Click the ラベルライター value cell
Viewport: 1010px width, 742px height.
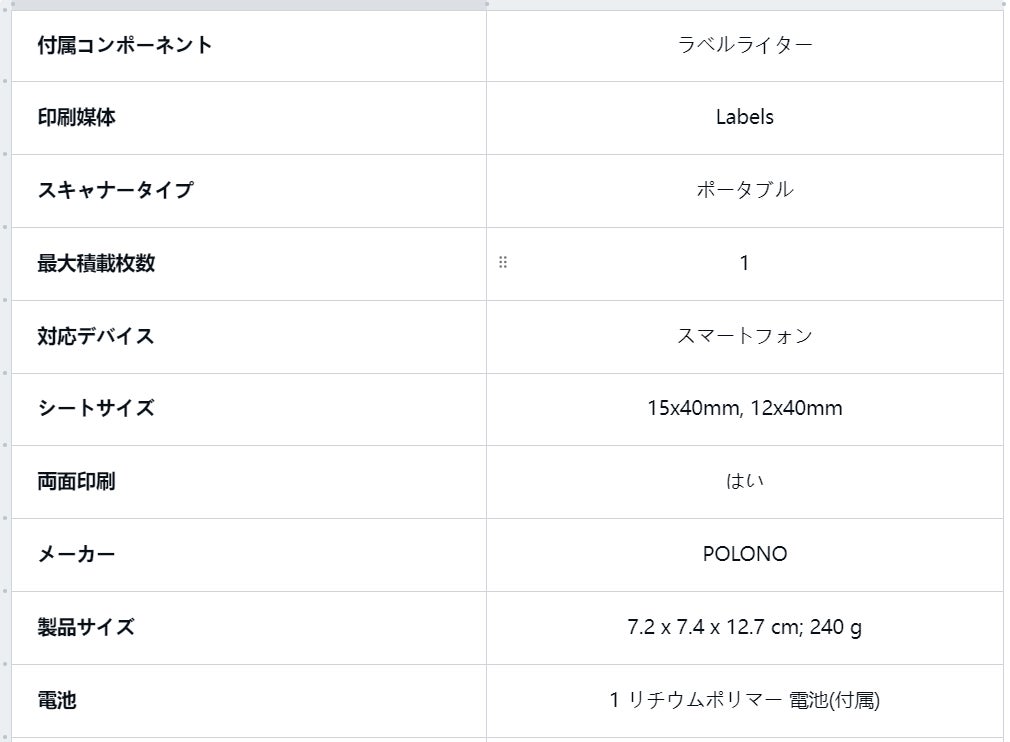(x=745, y=45)
